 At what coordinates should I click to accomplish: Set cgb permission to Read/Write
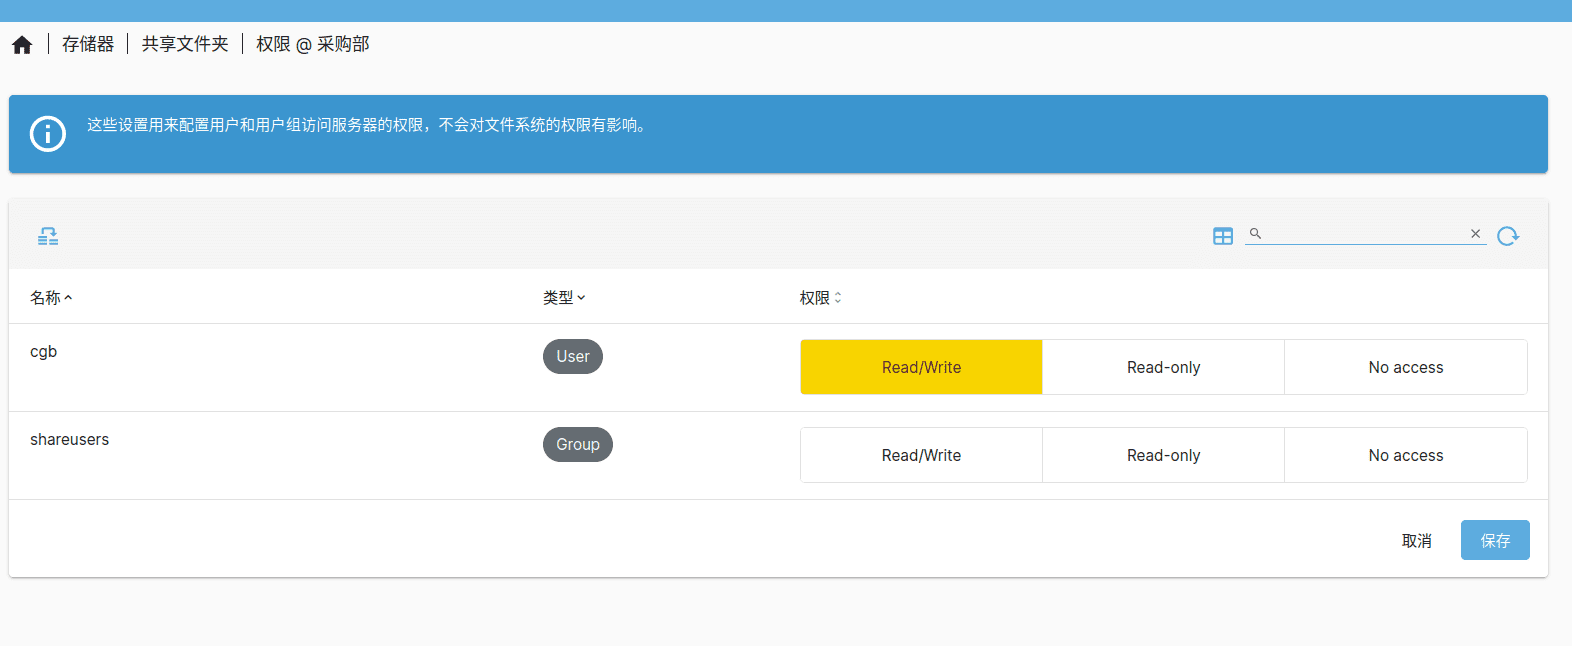(921, 367)
